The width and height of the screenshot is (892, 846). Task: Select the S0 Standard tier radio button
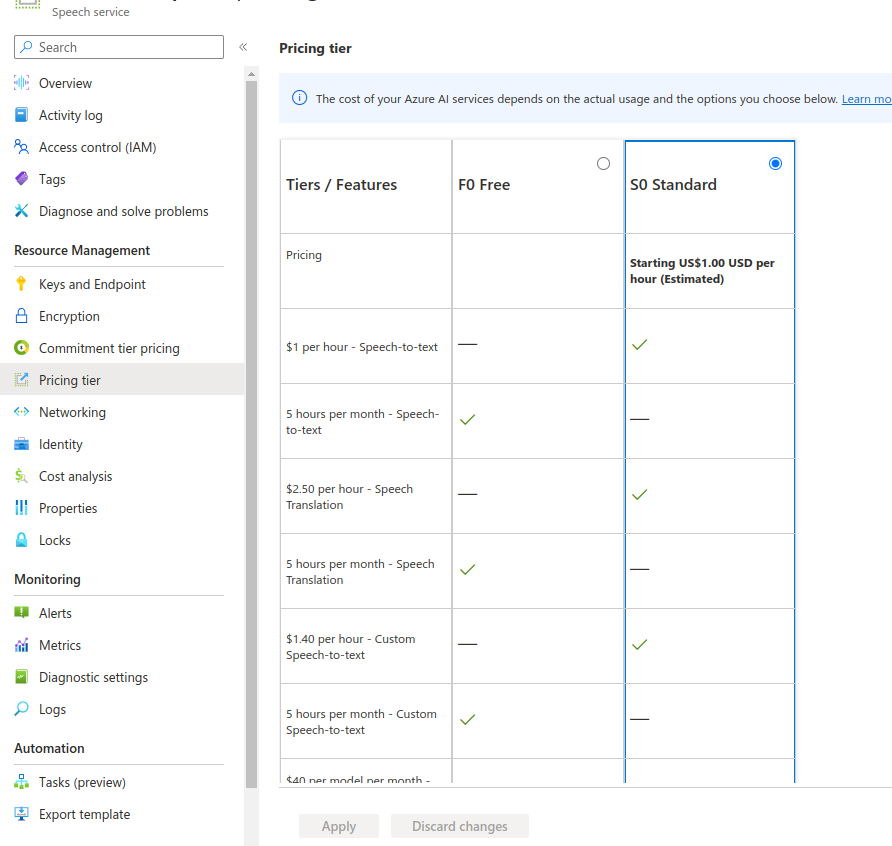[775, 164]
